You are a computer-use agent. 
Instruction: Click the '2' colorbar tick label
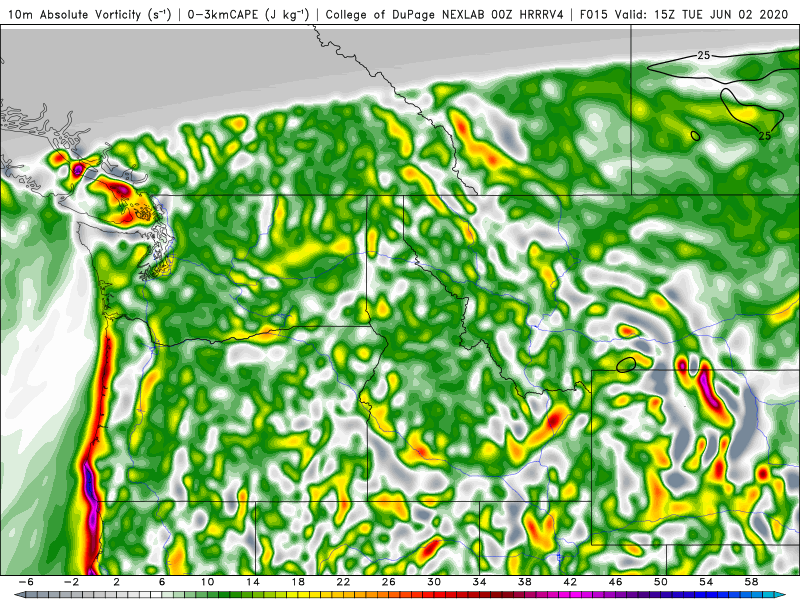117,582
